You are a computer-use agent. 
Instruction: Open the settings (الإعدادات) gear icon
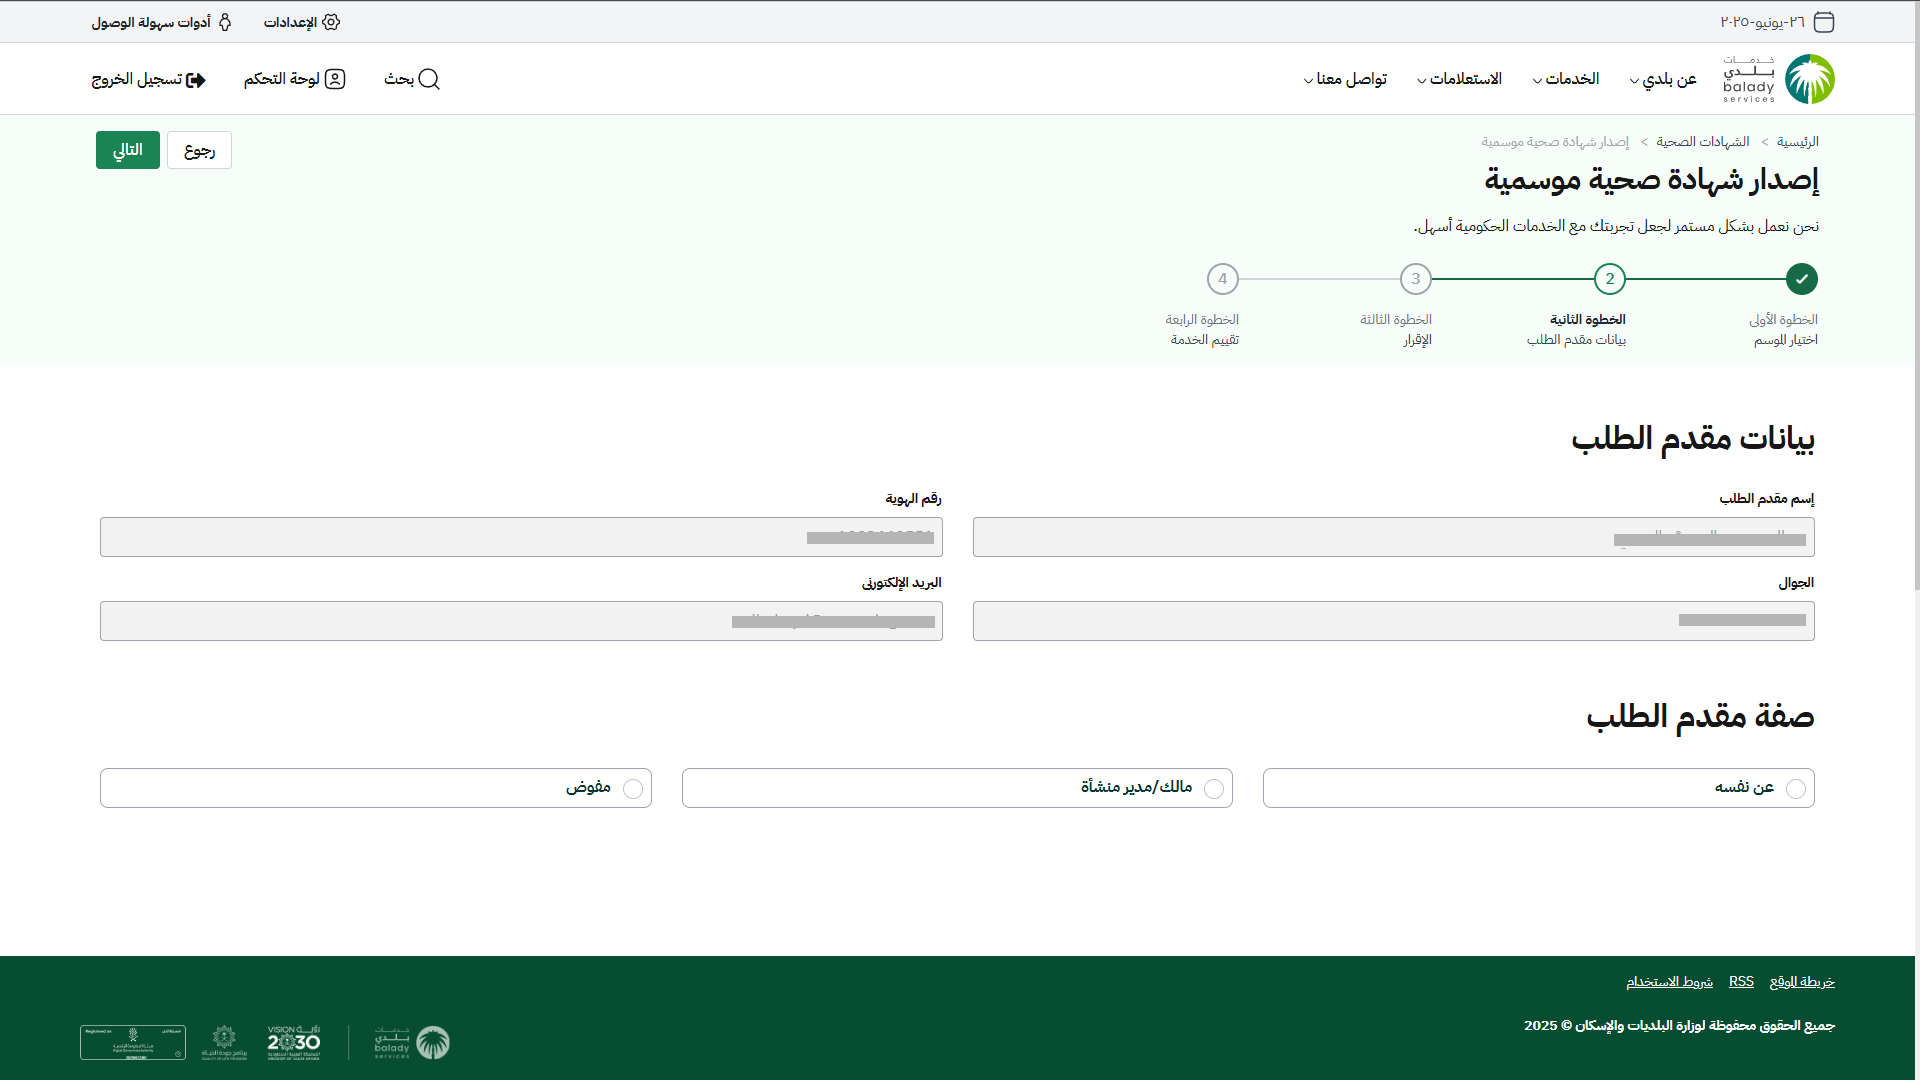(331, 22)
